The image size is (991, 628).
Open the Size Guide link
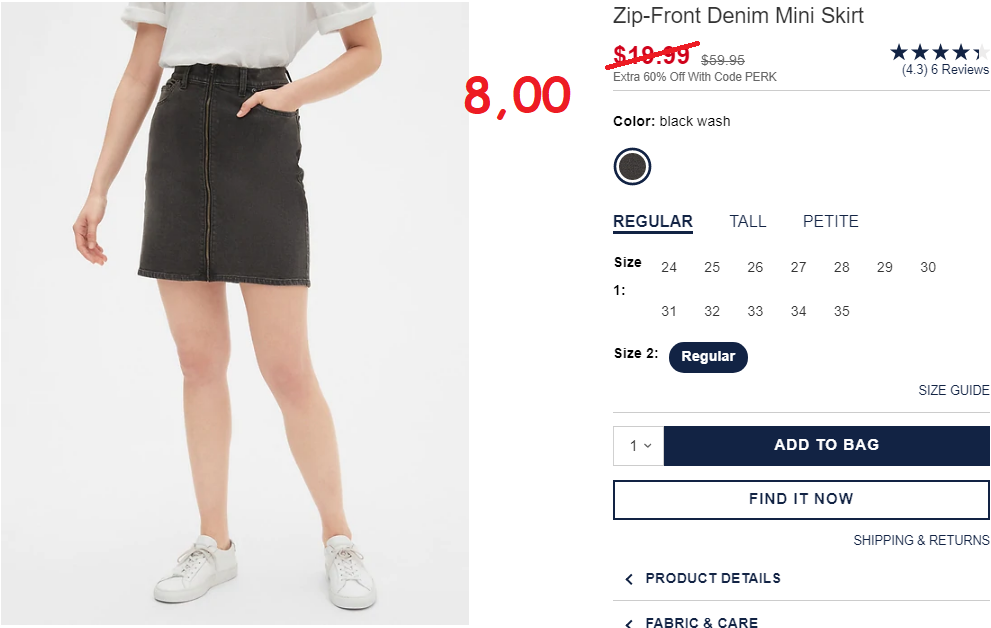coord(954,390)
